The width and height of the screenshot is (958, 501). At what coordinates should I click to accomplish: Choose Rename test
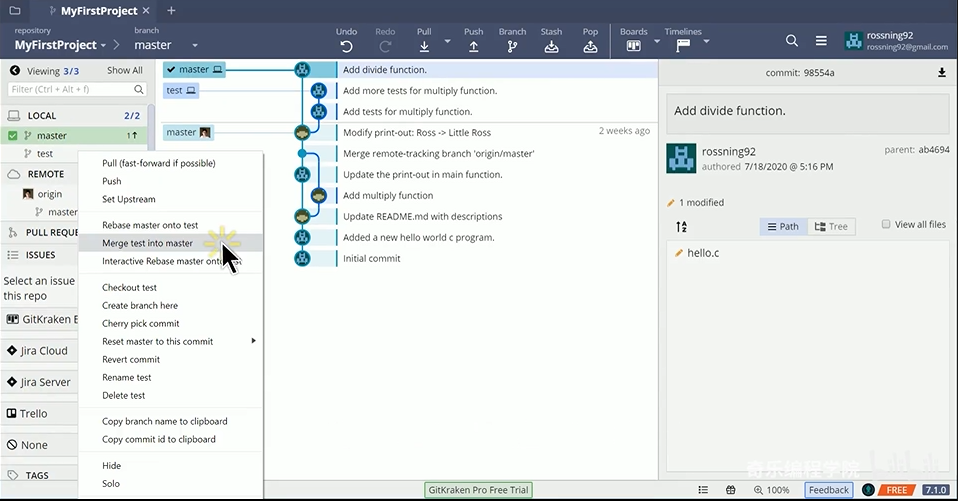[171, 378]
